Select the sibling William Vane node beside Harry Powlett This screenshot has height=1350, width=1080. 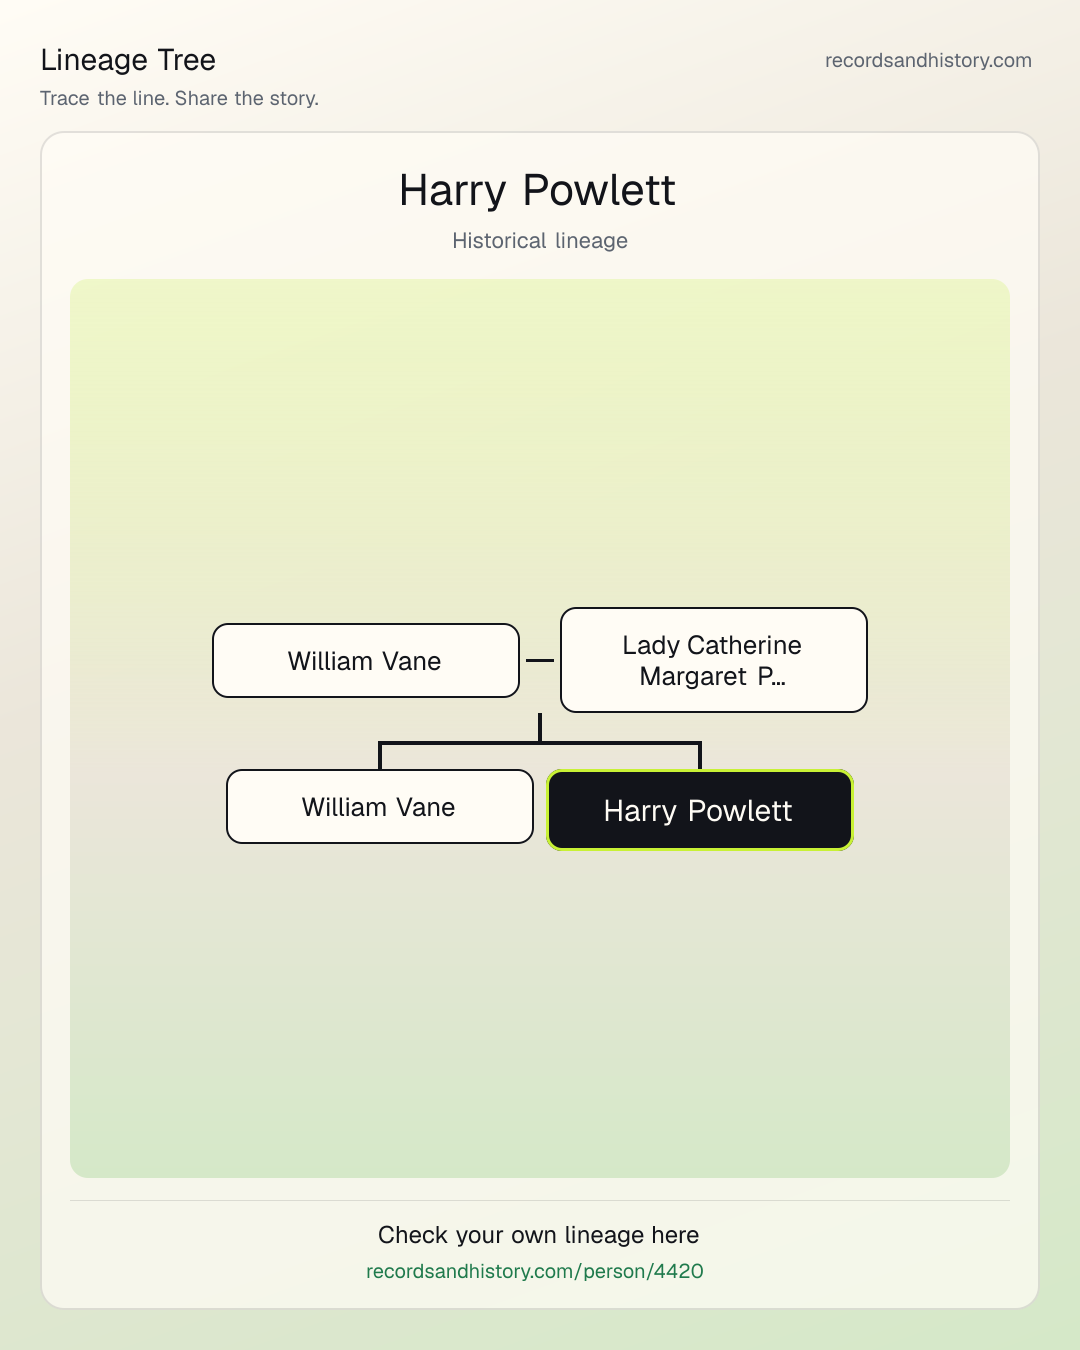(380, 807)
